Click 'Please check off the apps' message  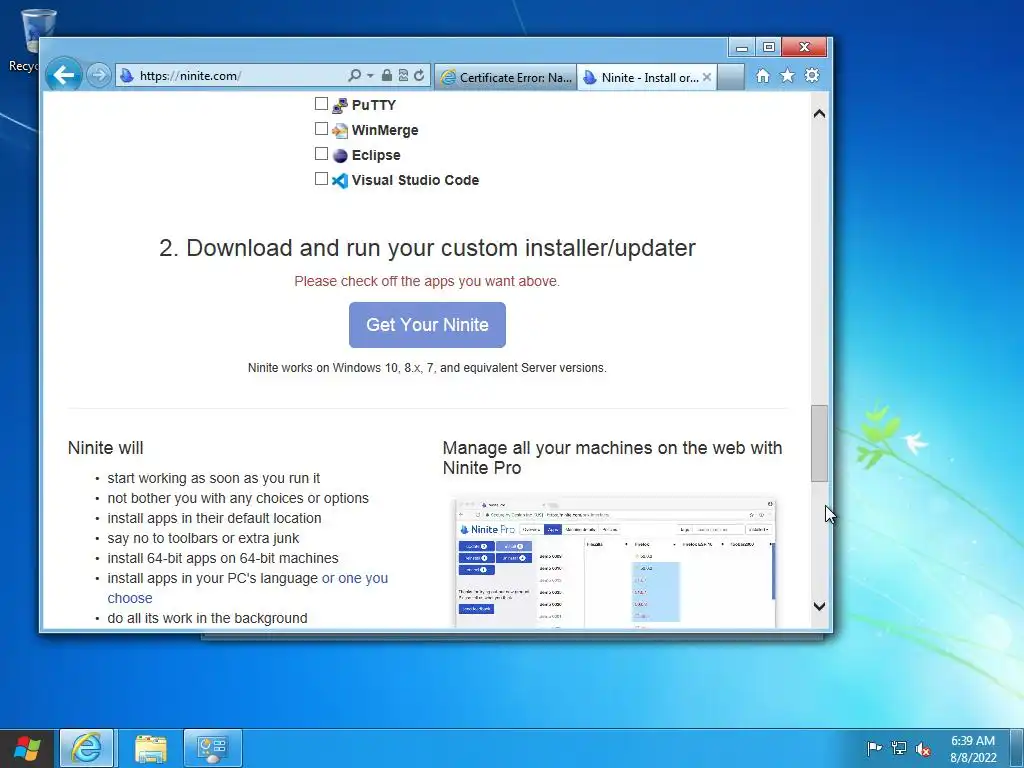click(x=427, y=281)
